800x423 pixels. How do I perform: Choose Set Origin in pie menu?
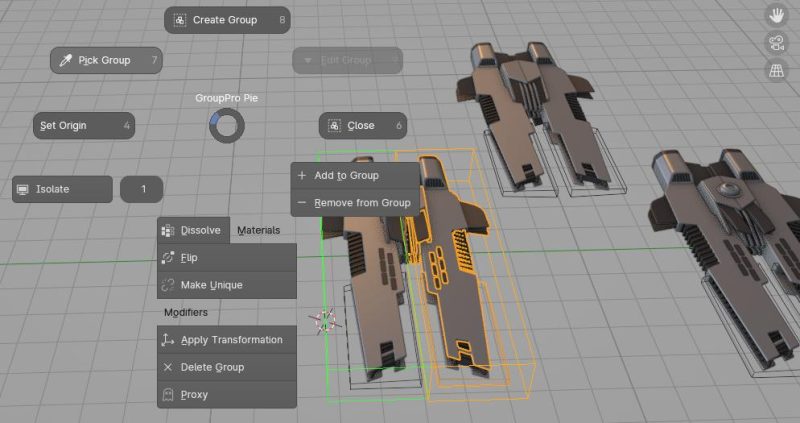[83, 126]
